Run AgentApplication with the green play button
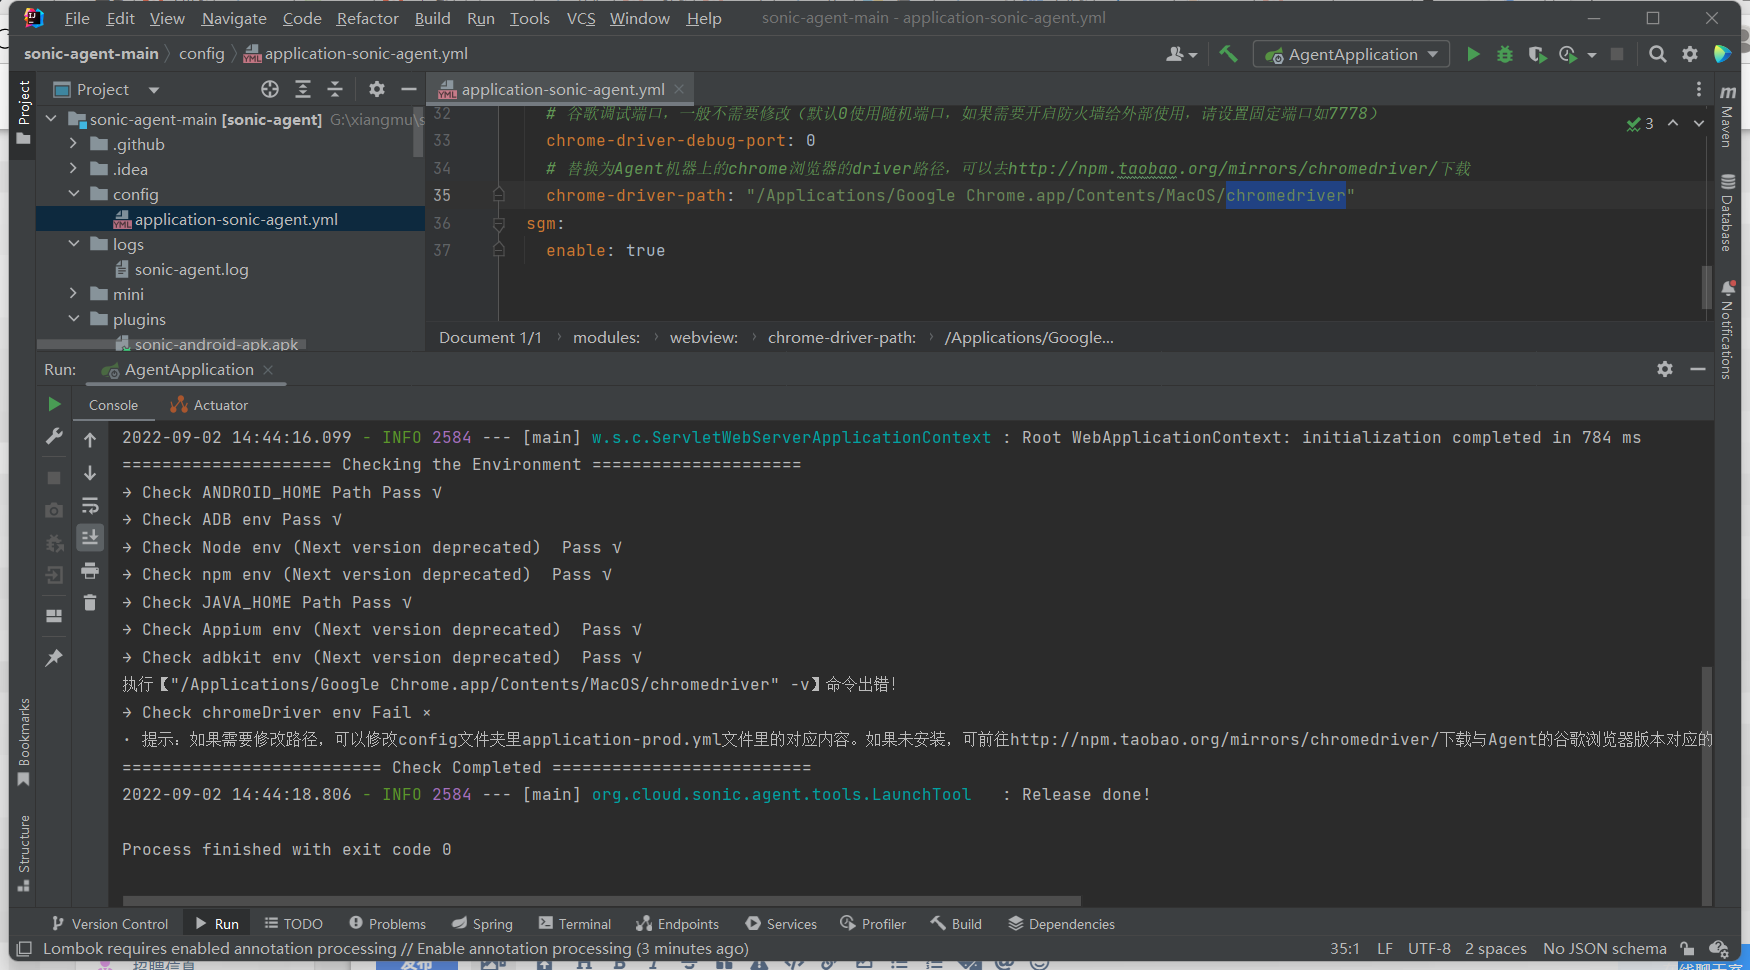 (x=1473, y=54)
